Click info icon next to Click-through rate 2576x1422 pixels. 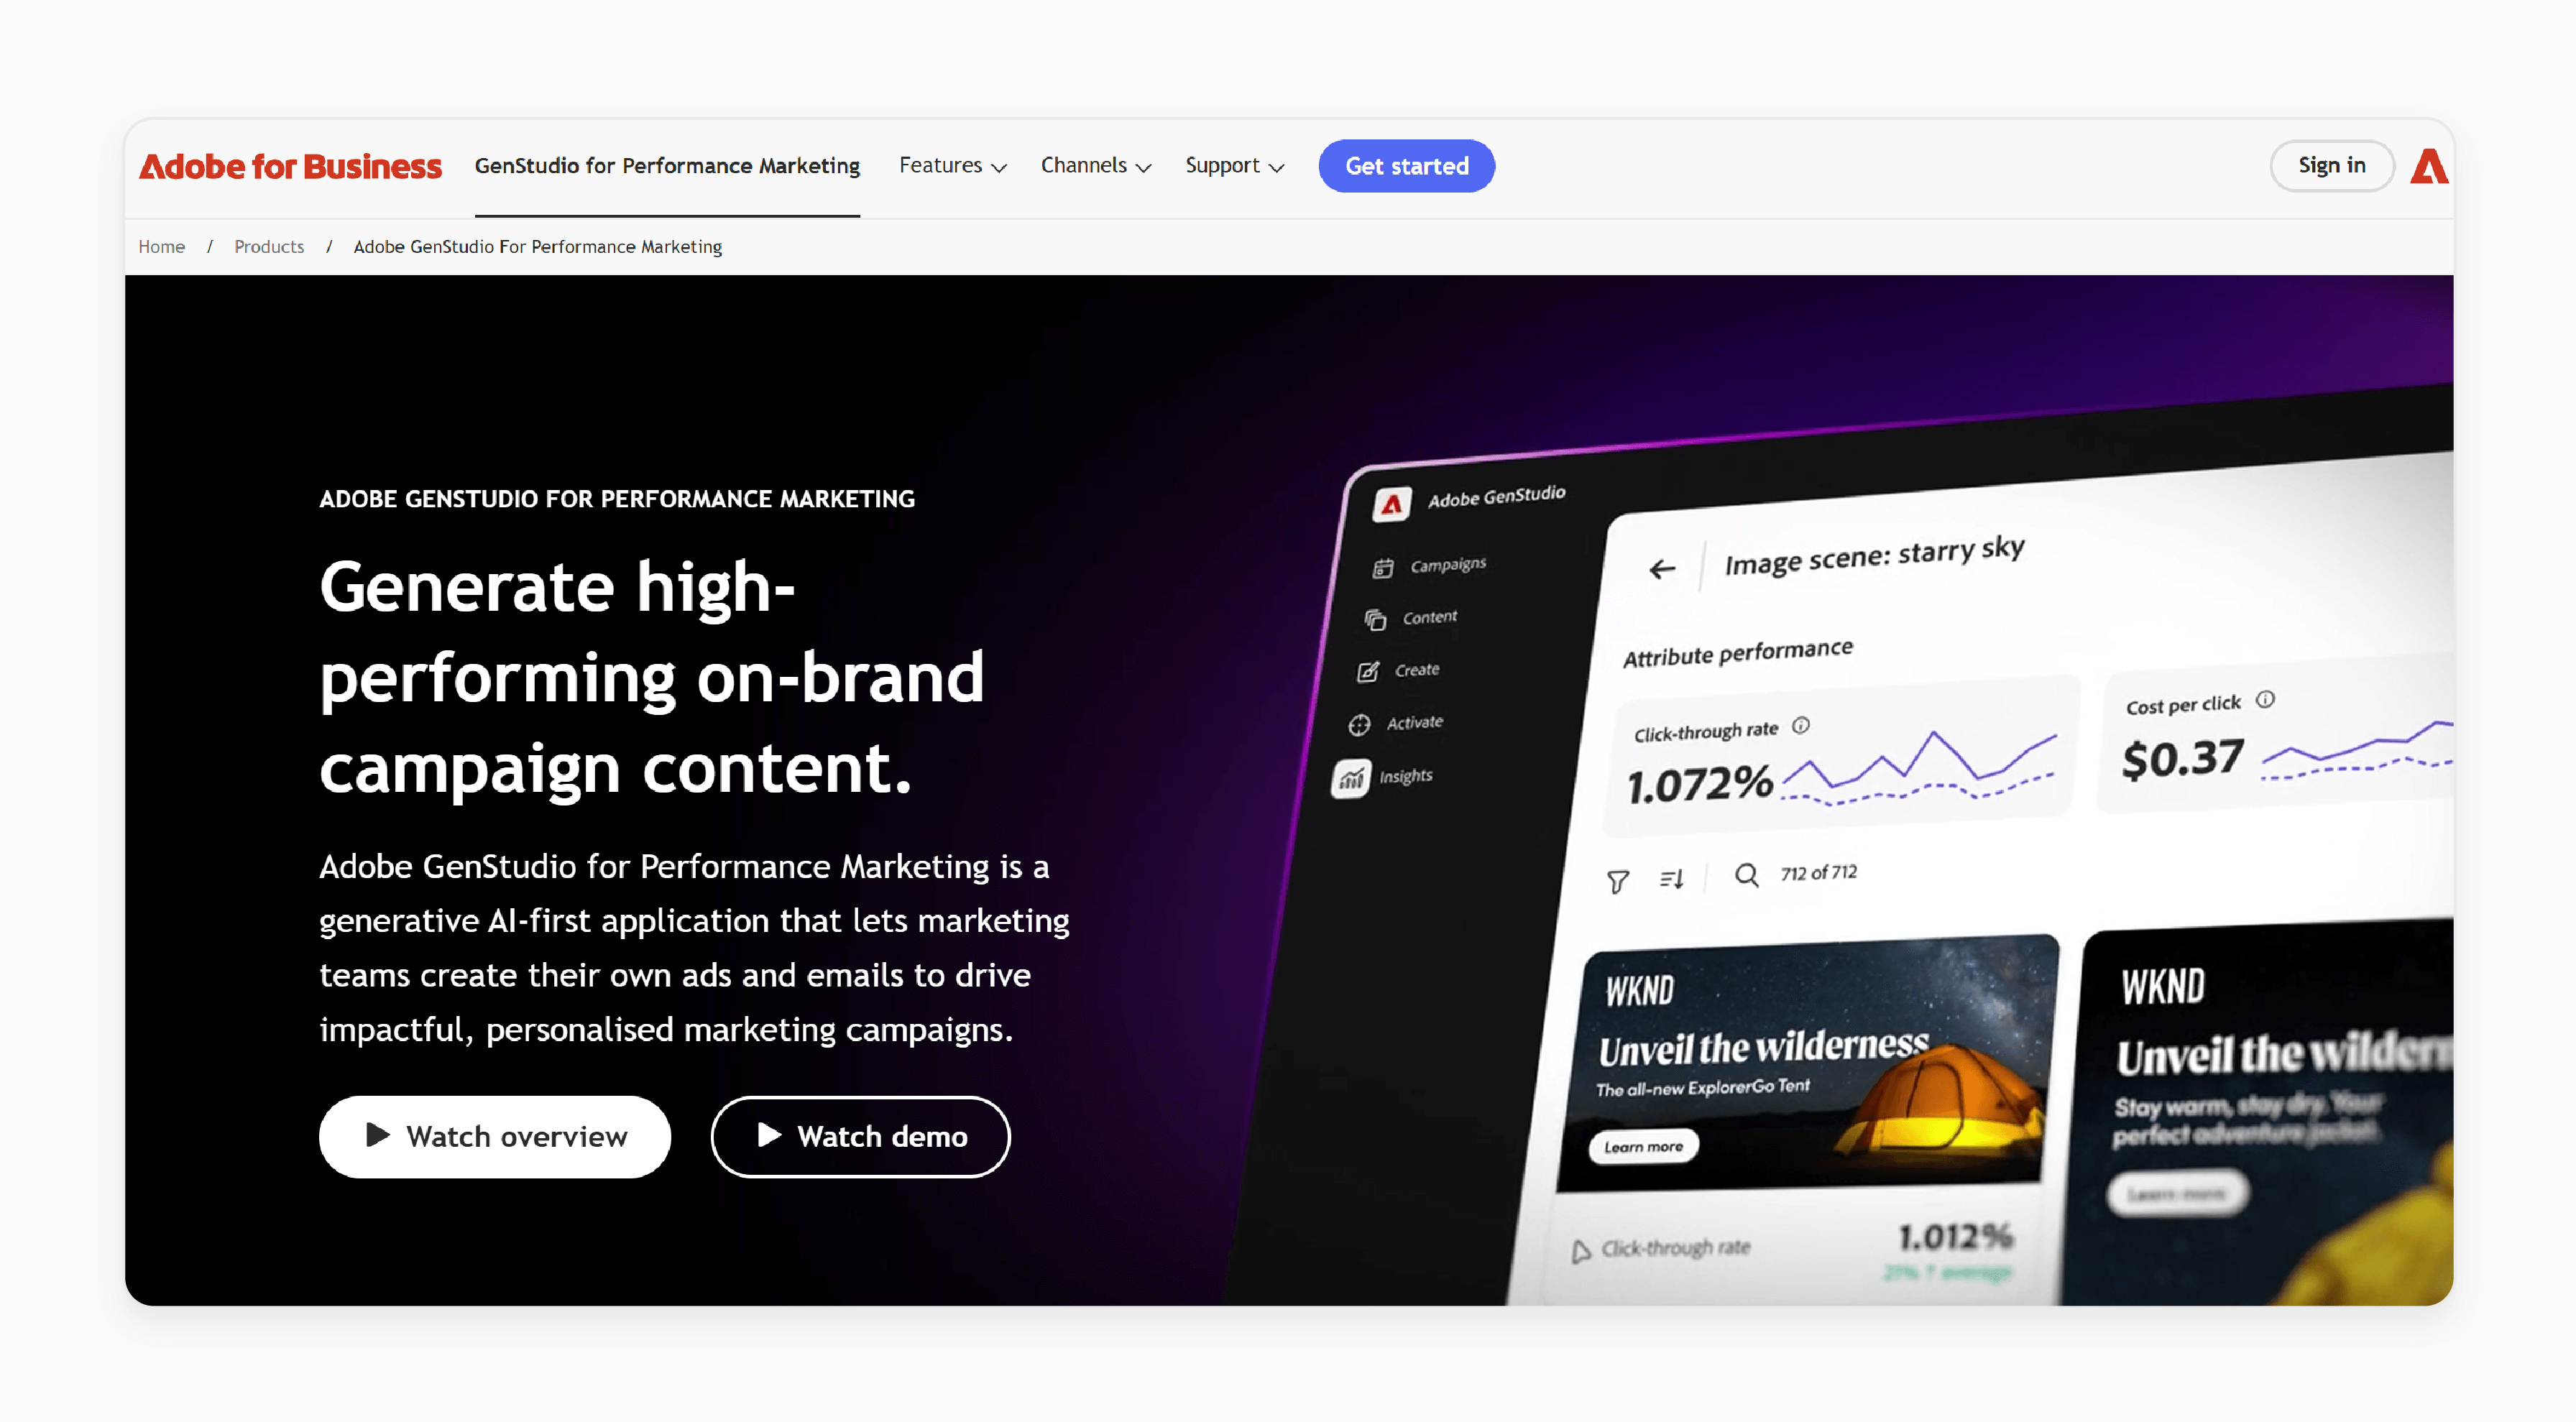pos(1800,725)
